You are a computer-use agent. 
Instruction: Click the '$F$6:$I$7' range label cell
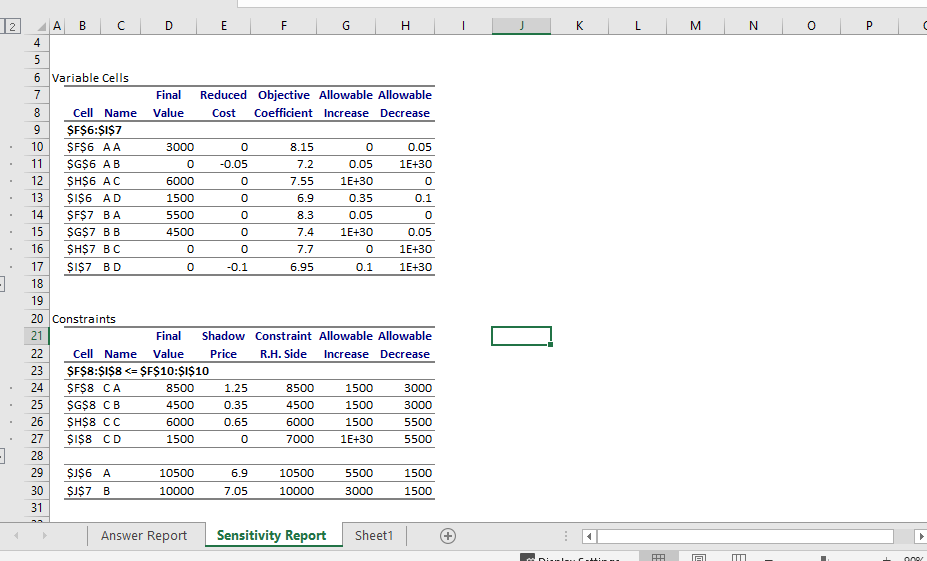94,130
